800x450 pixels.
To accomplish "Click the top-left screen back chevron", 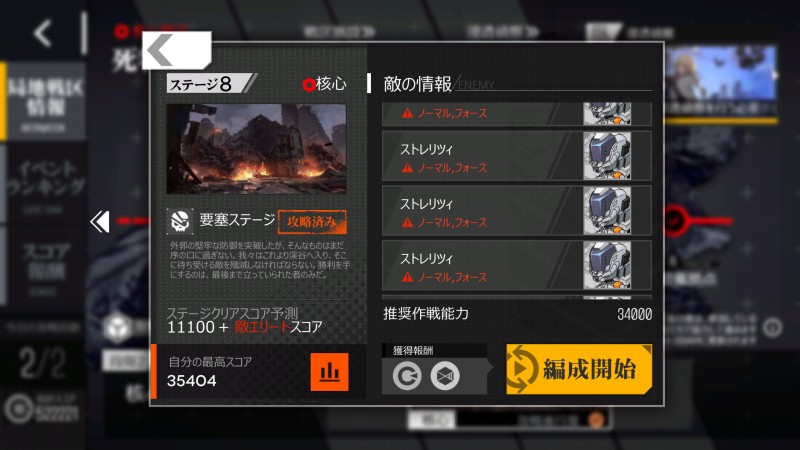I will [43, 34].
